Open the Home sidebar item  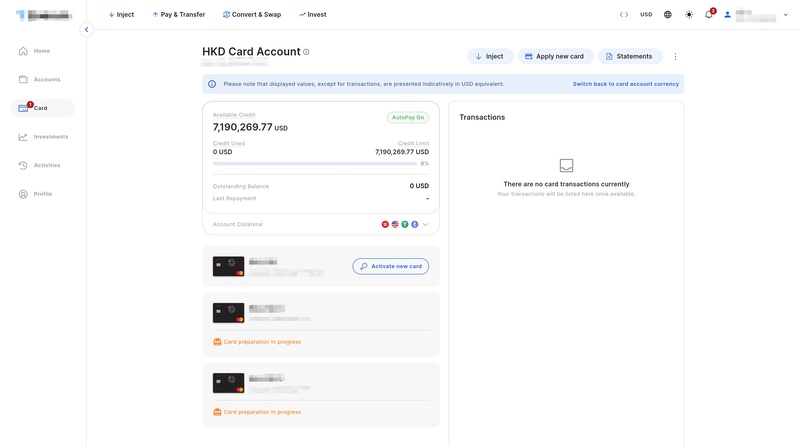point(43,51)
